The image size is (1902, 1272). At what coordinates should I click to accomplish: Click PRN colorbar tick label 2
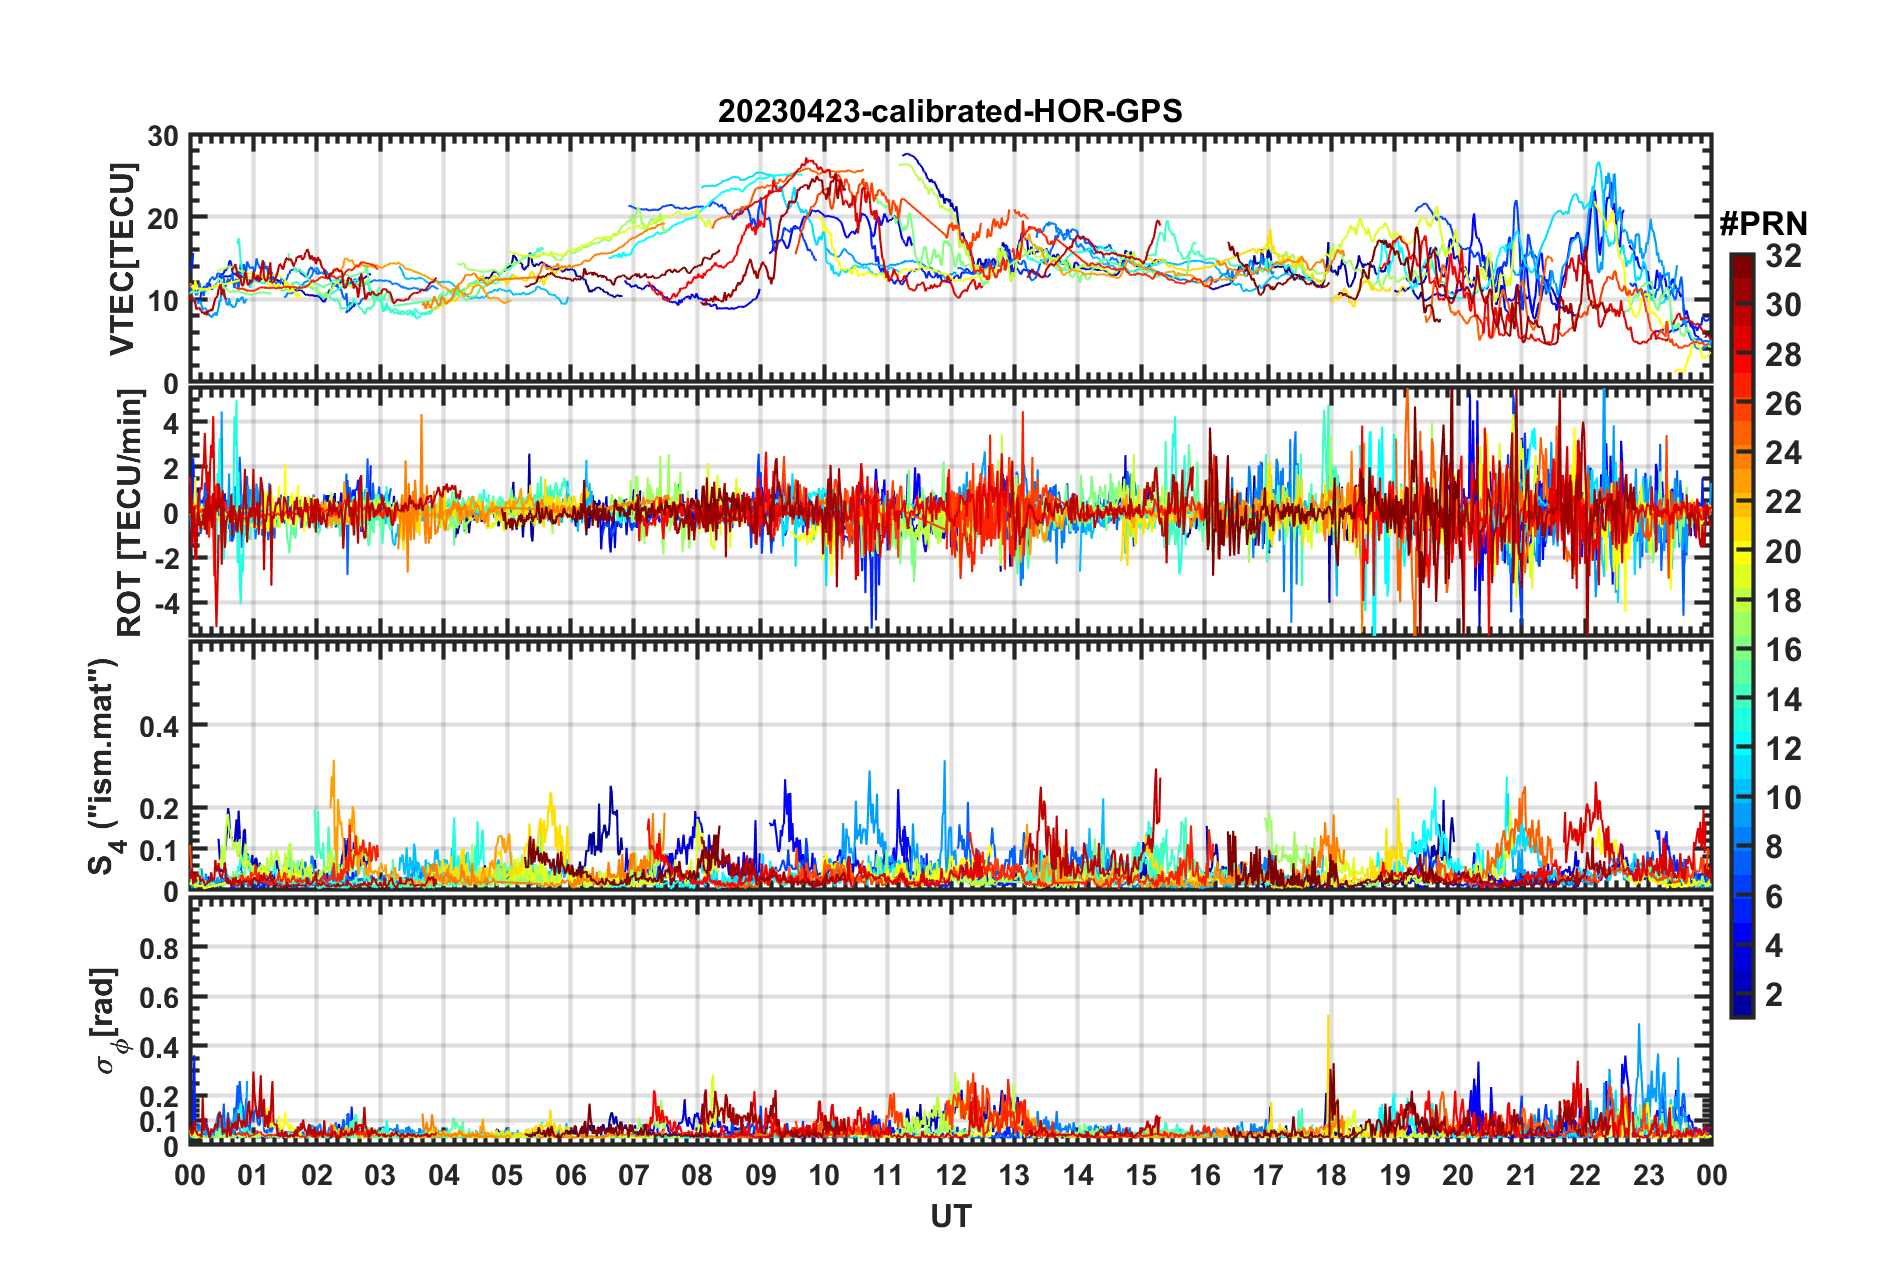[1774, 995]
